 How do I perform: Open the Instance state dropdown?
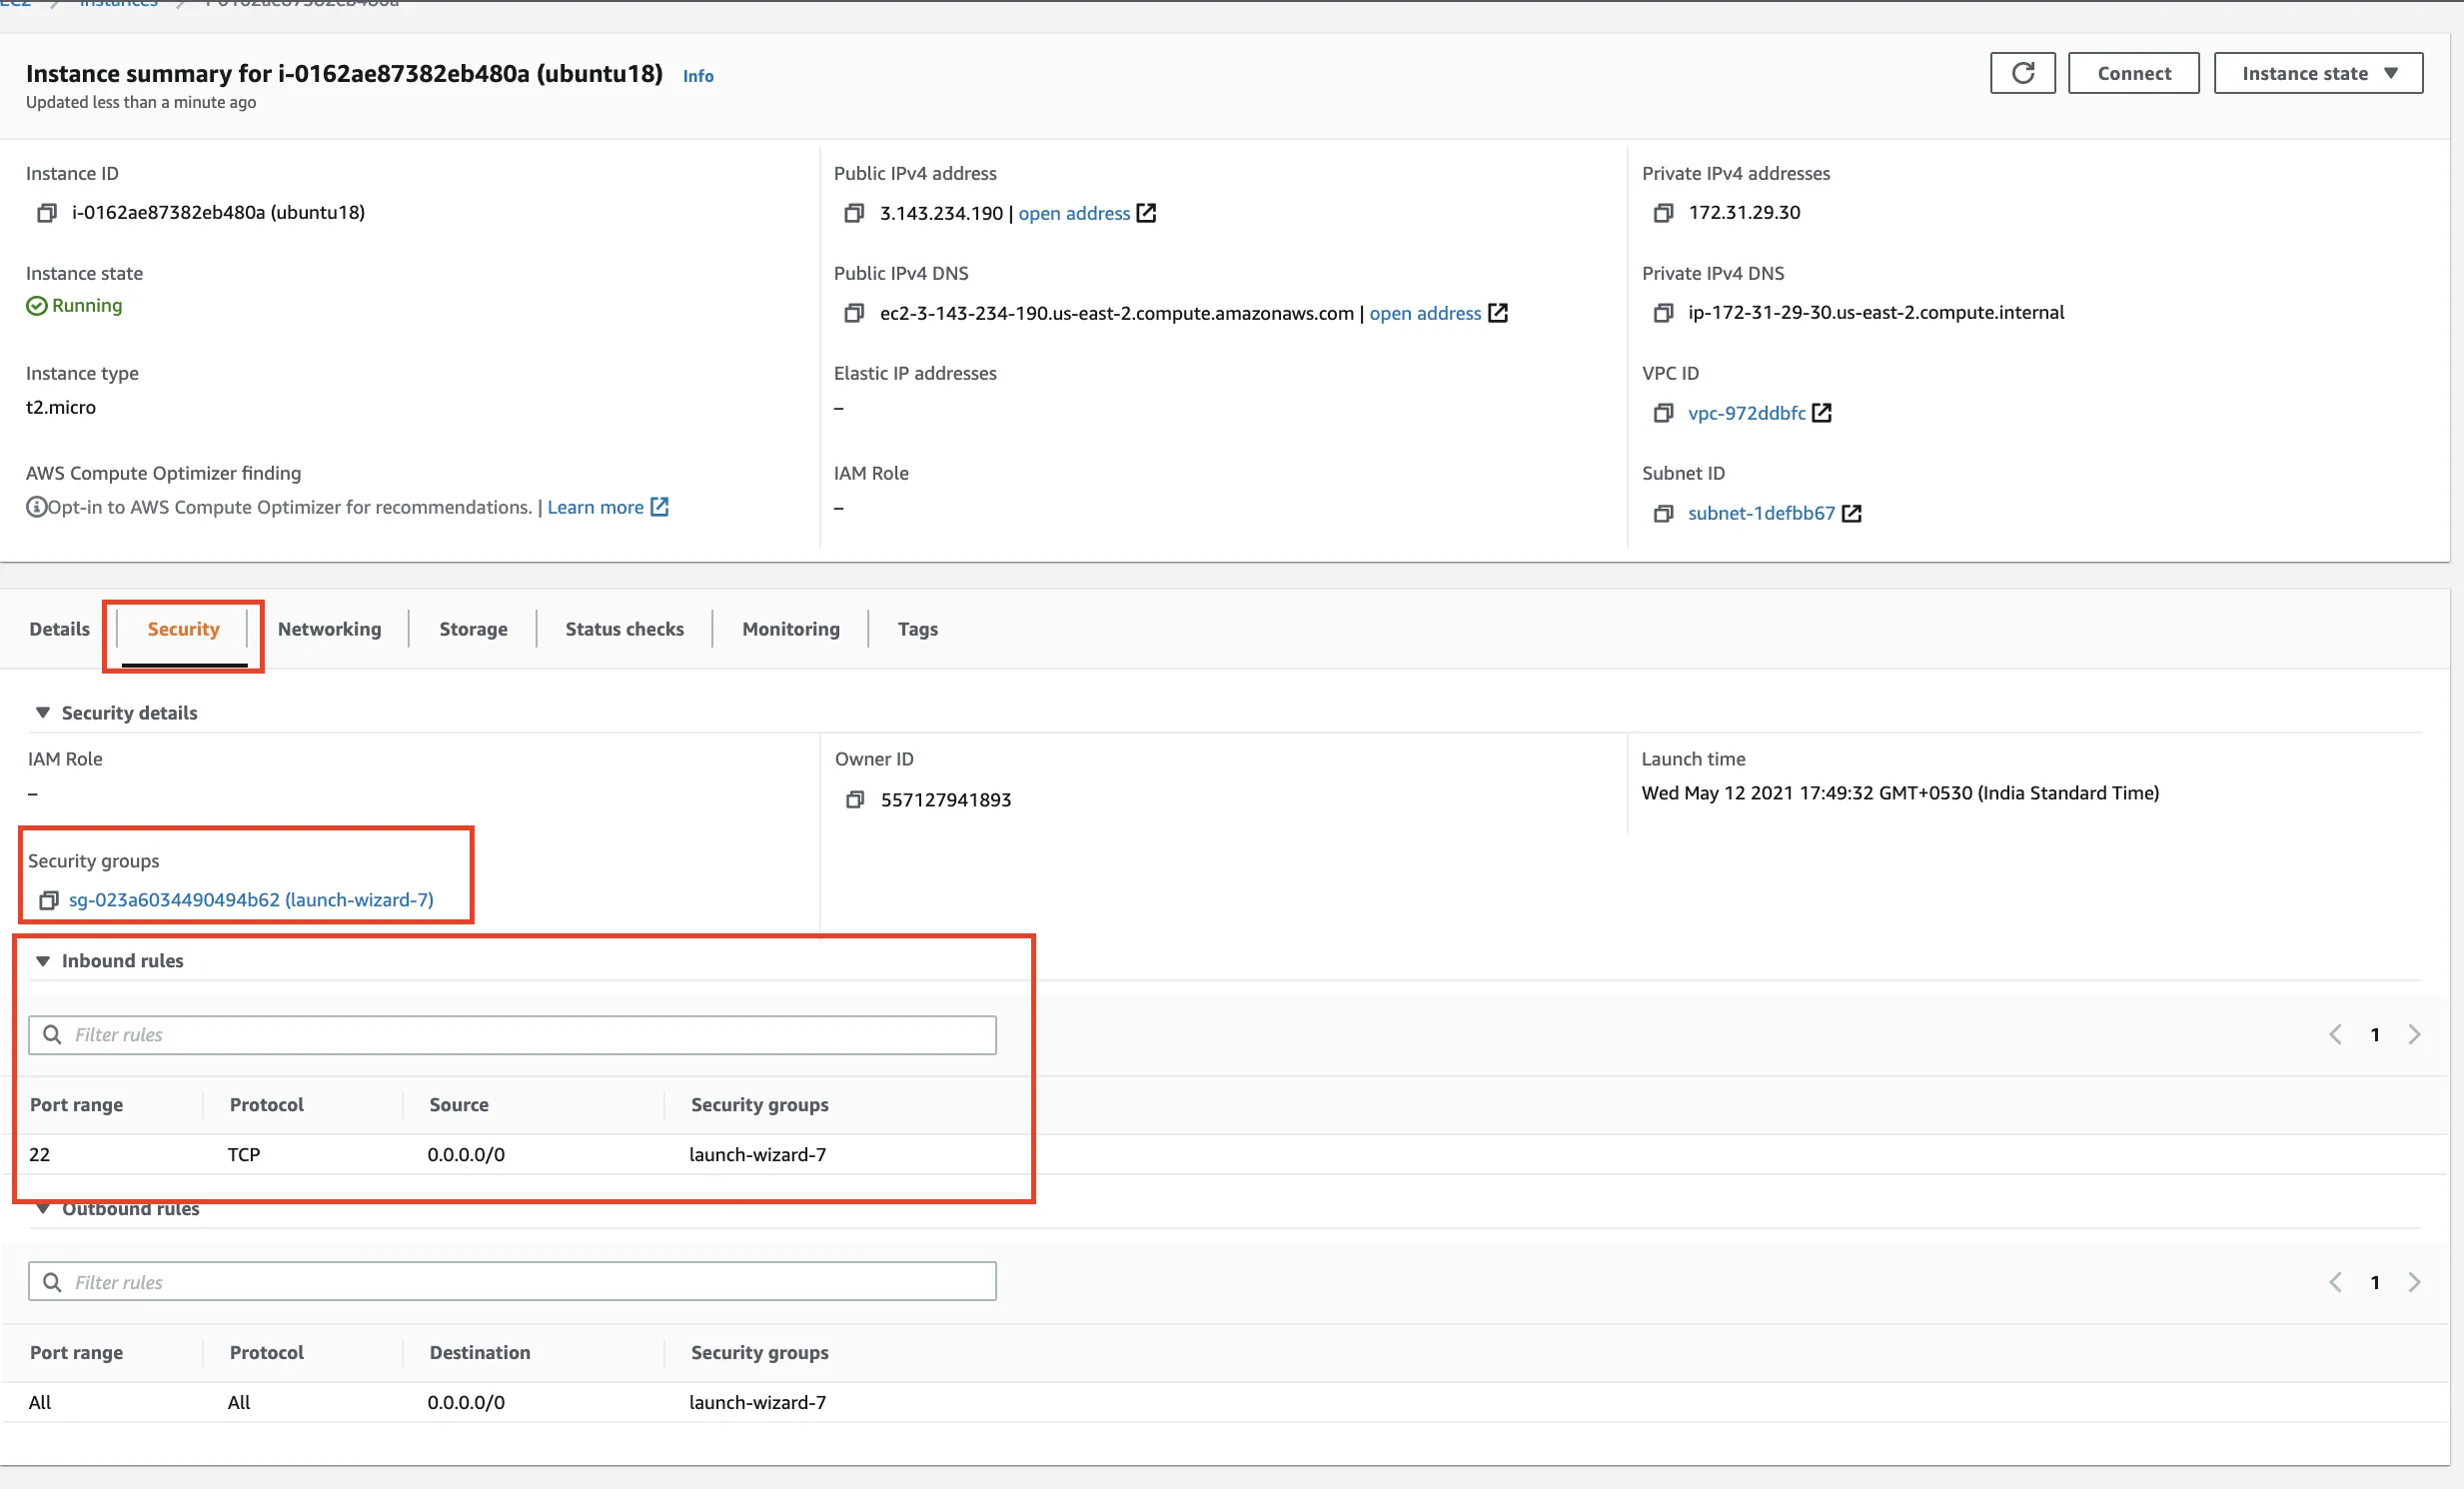[x=2318, y=73]
